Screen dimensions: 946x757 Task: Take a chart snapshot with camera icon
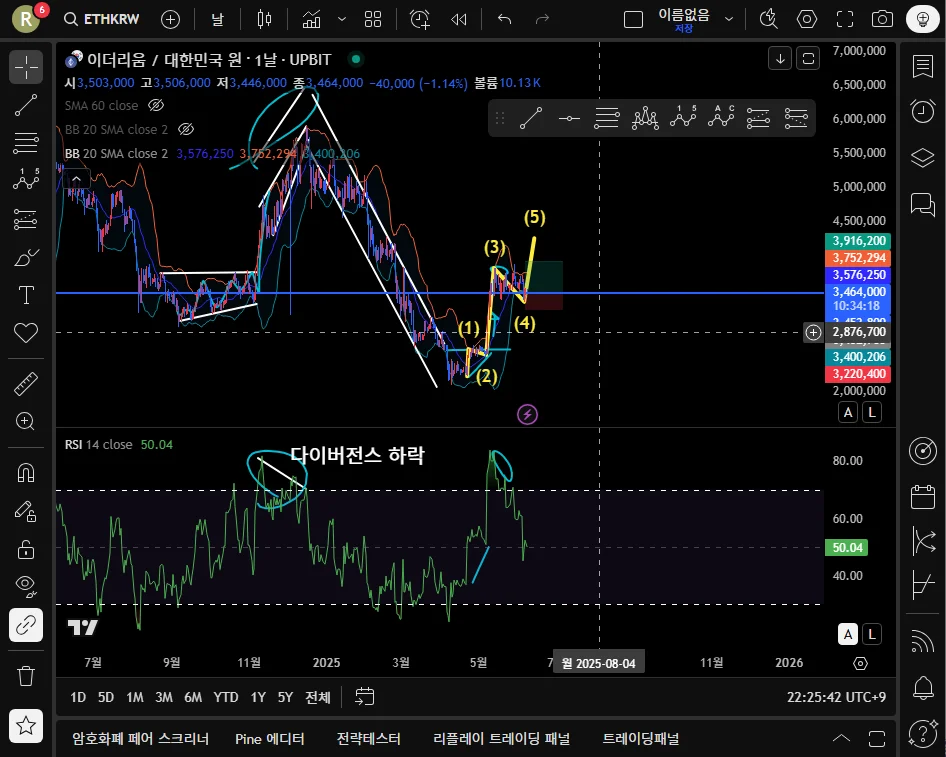click(881, 19)
